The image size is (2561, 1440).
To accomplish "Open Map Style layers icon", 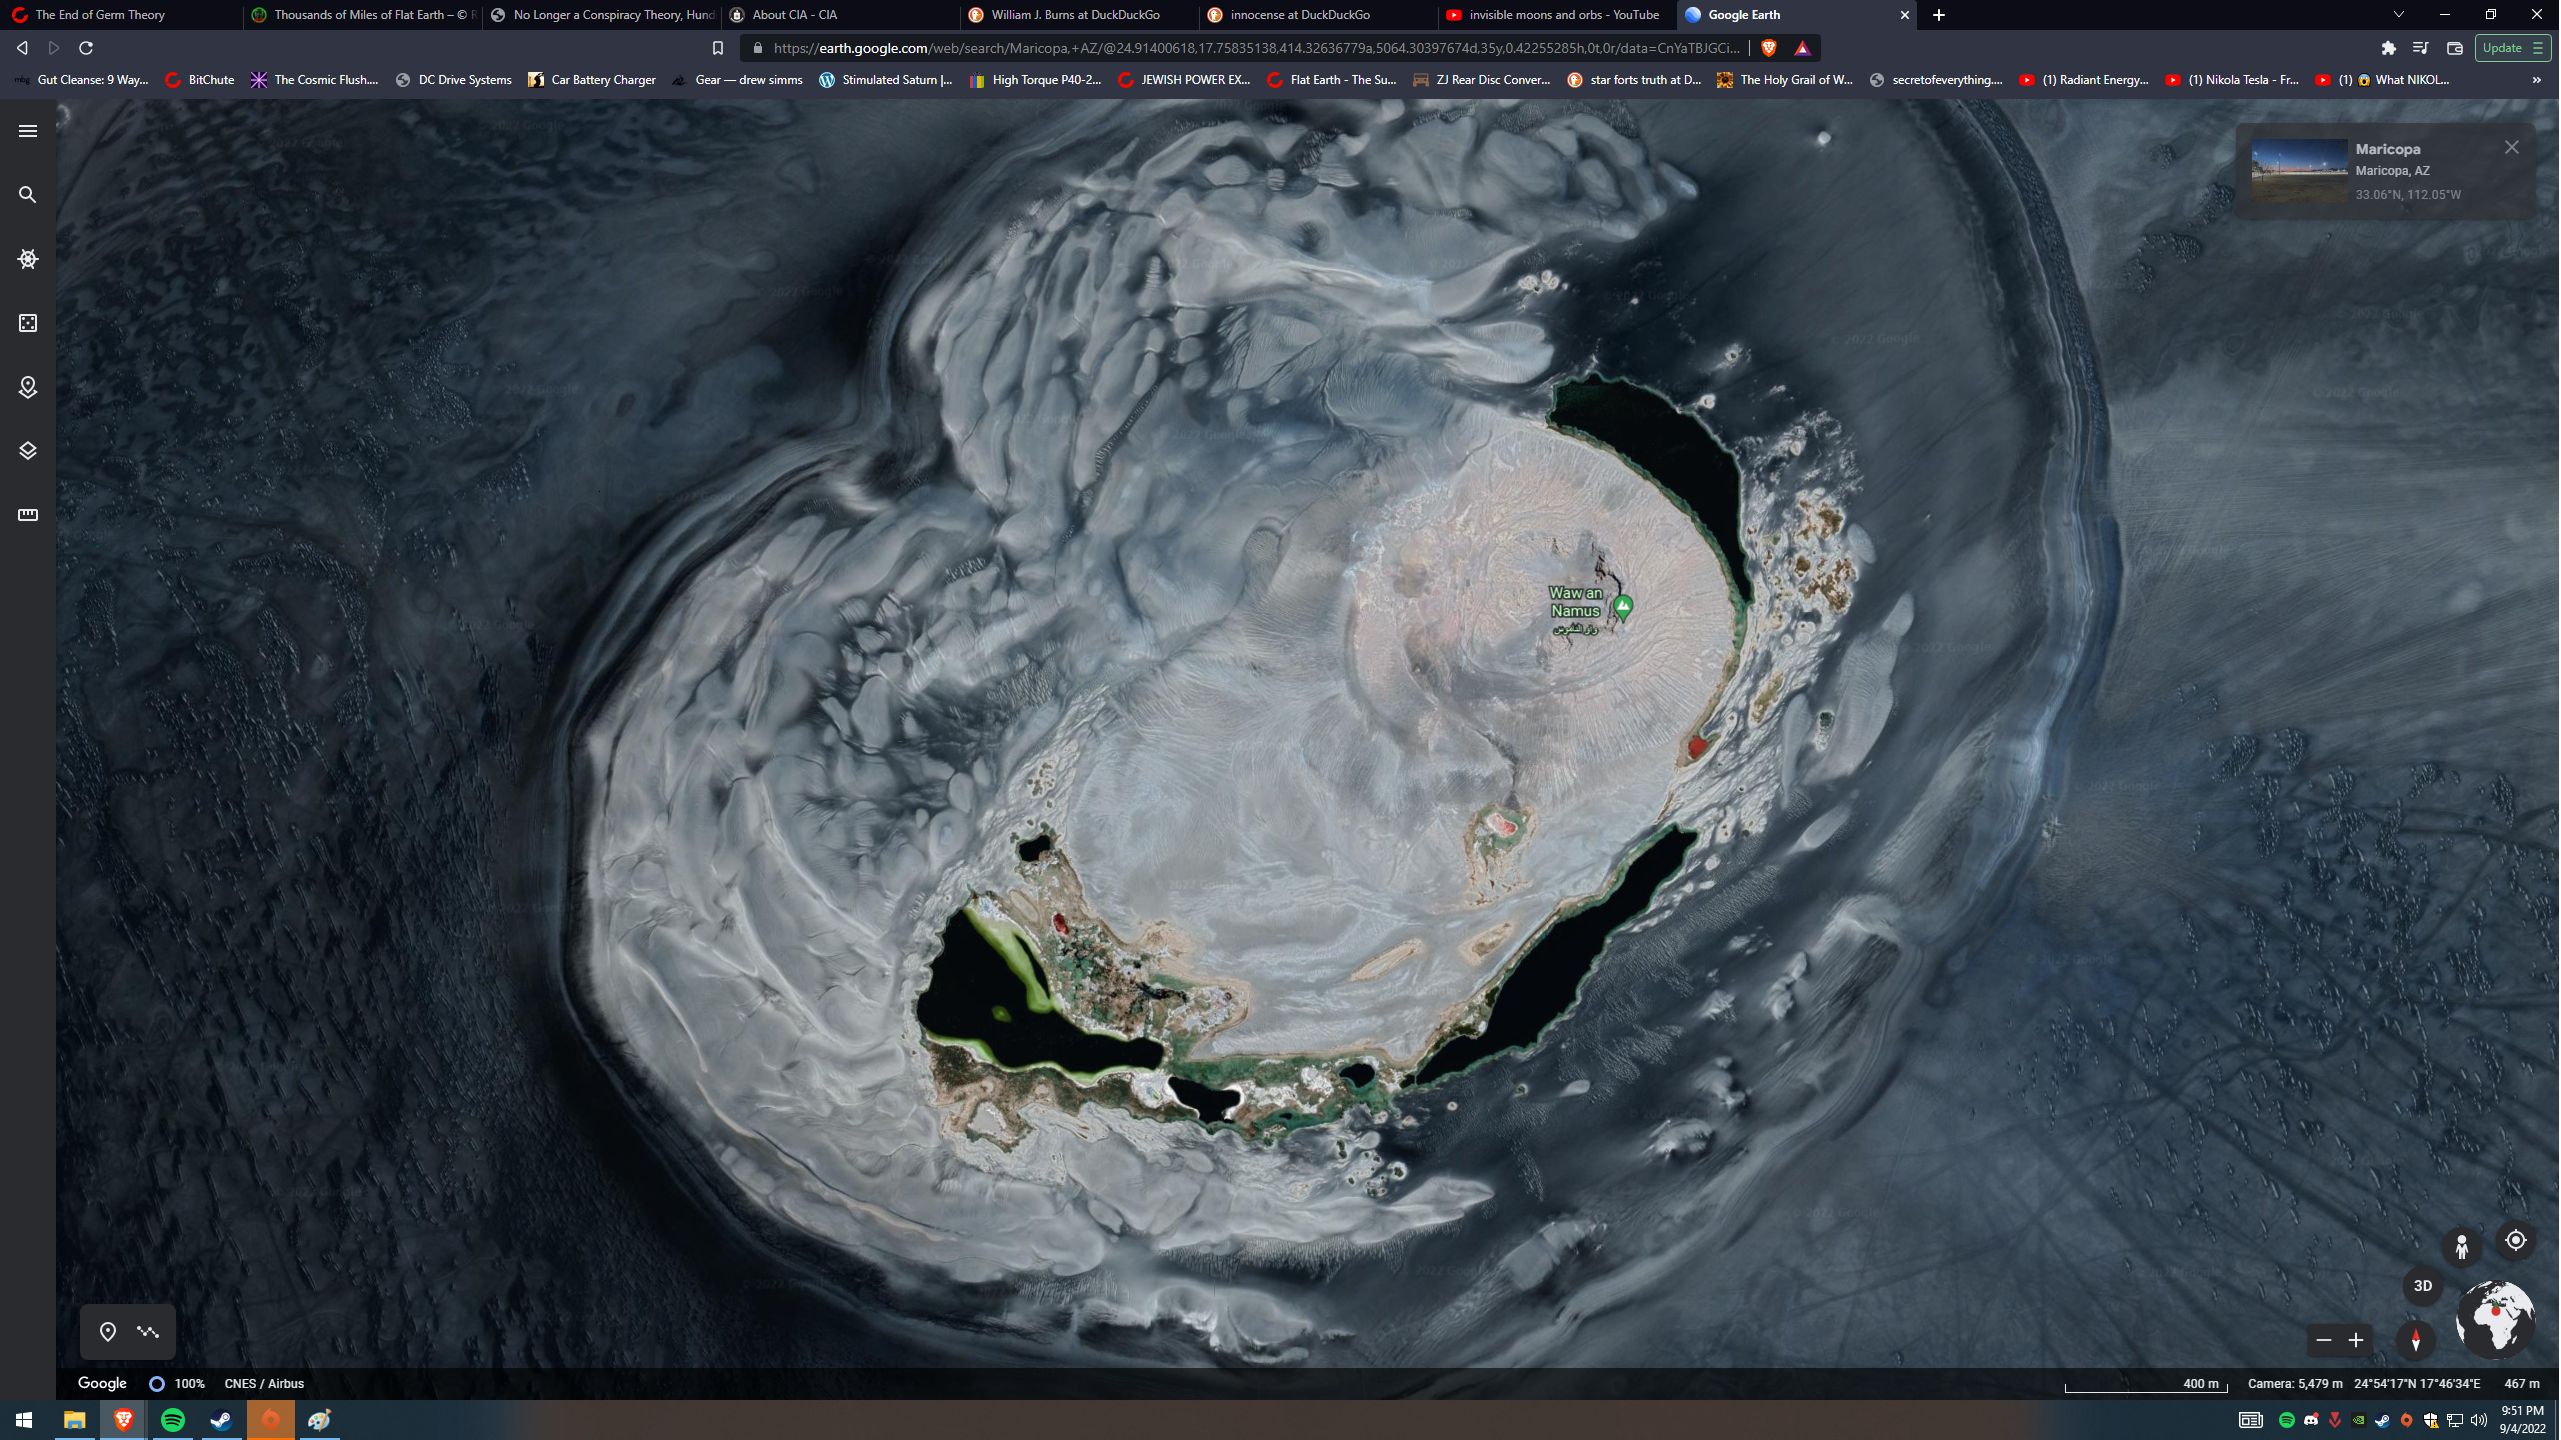I will point(28,451).
